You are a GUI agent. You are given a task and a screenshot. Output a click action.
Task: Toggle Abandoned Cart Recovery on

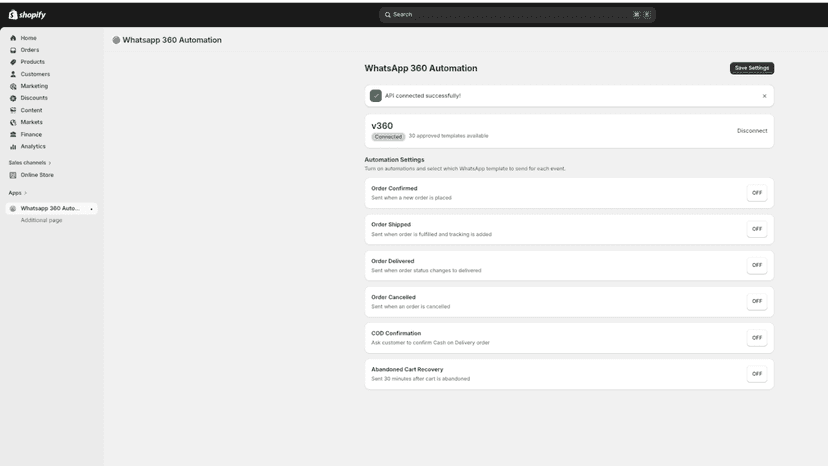757,374
